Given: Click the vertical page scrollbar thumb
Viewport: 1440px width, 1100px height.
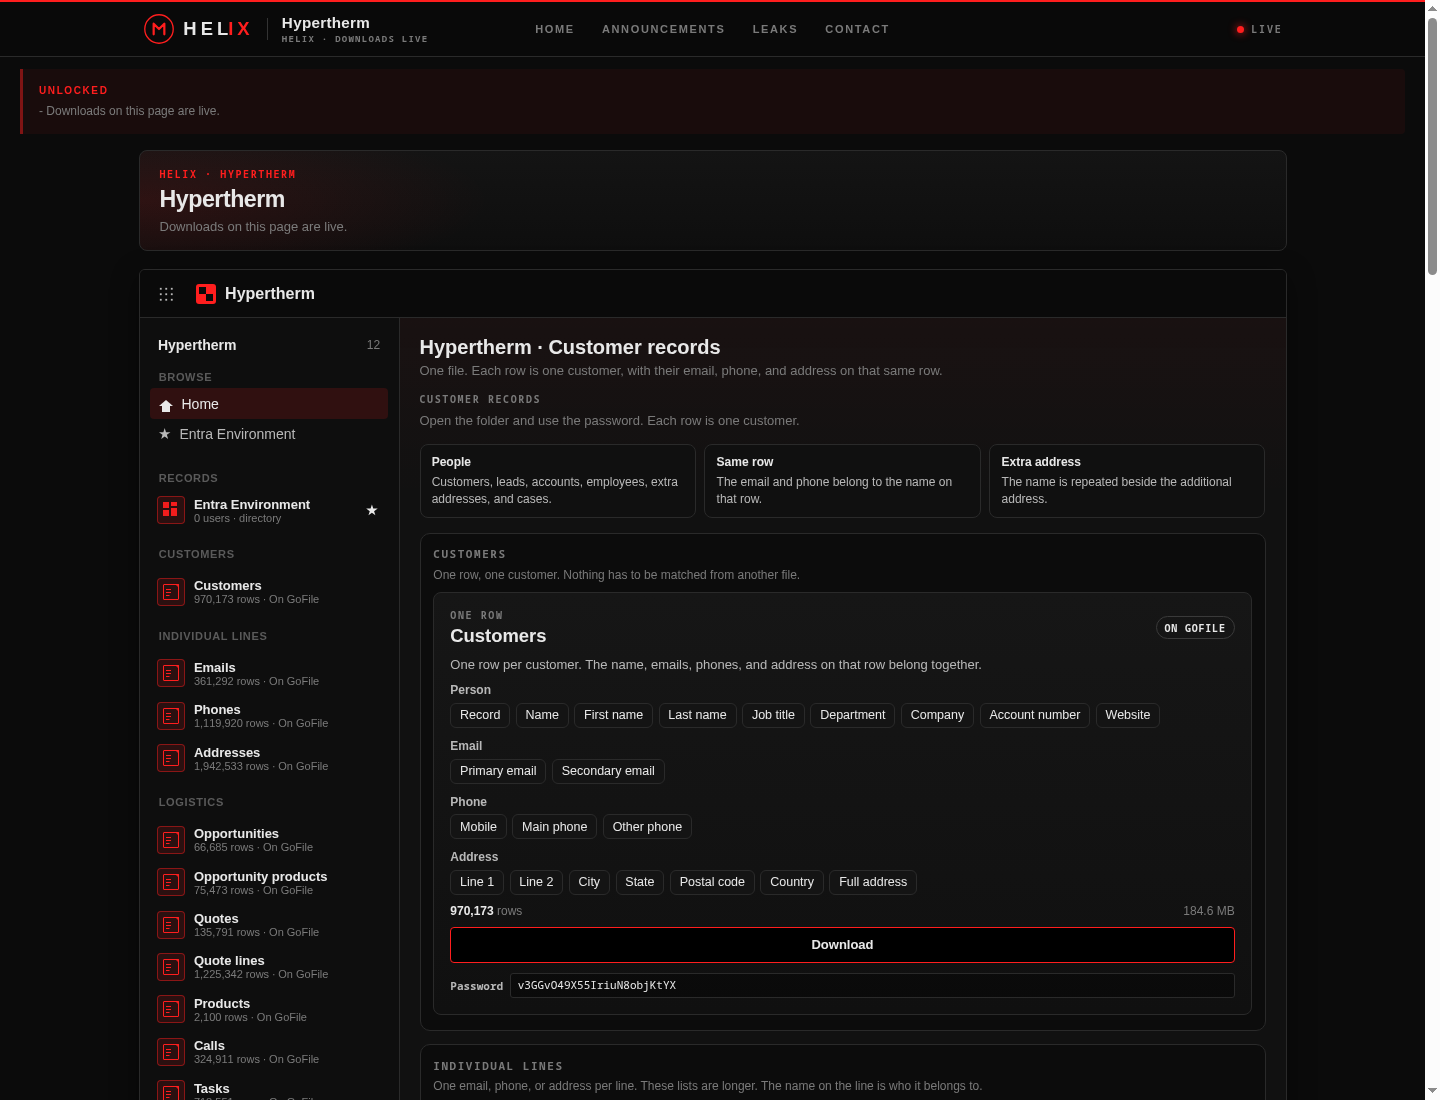Looking at the screenshot, I should 1432,146.
